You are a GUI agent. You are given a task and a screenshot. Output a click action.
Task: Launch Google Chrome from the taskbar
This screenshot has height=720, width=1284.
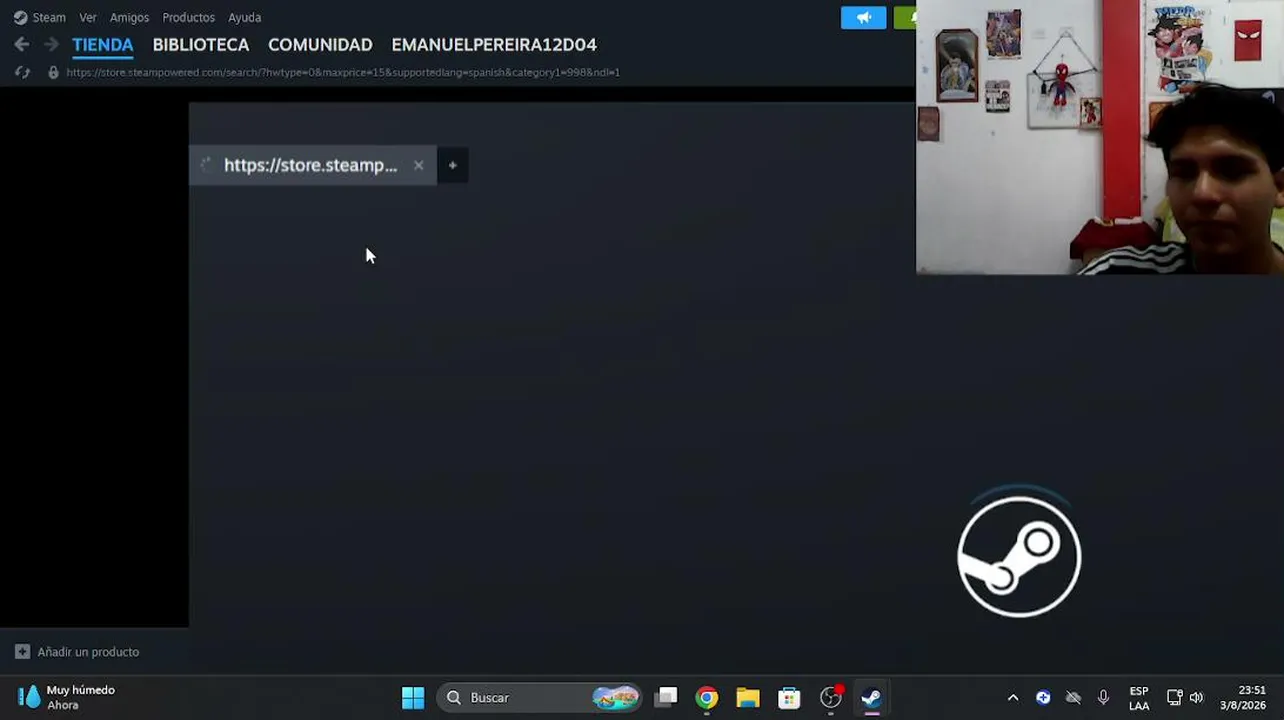click(707, 698)
